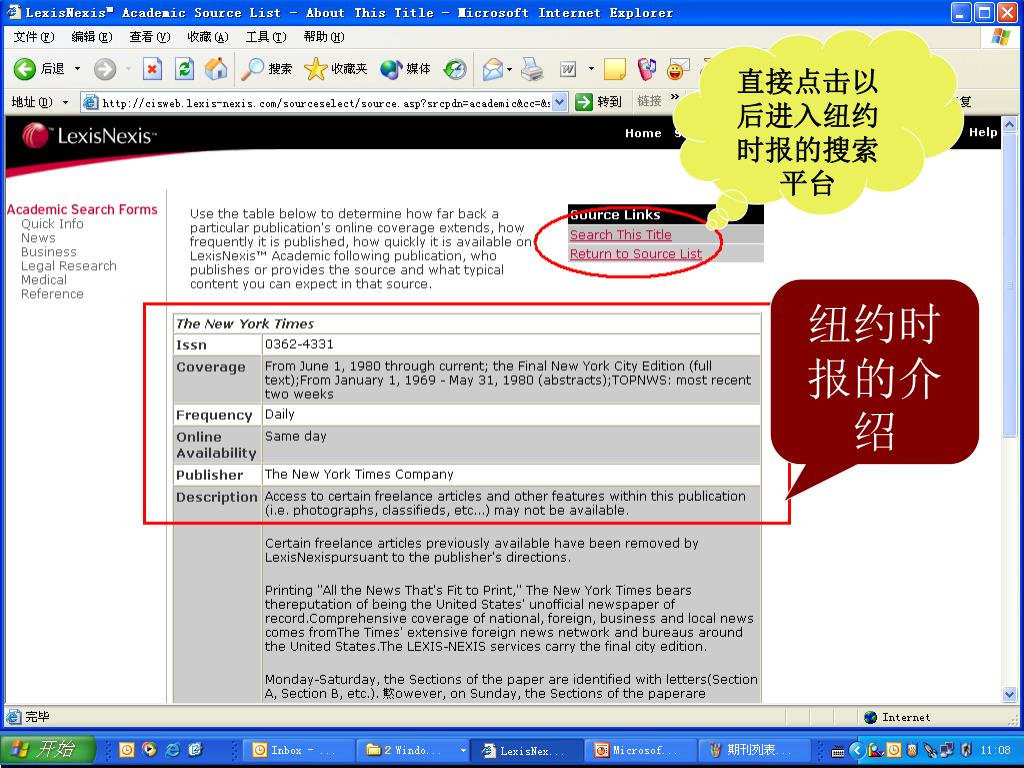Viewport: 1024px width, 768px height.
Task: Open the Back button history dropdown arrow
Action: tap(77, 69)
